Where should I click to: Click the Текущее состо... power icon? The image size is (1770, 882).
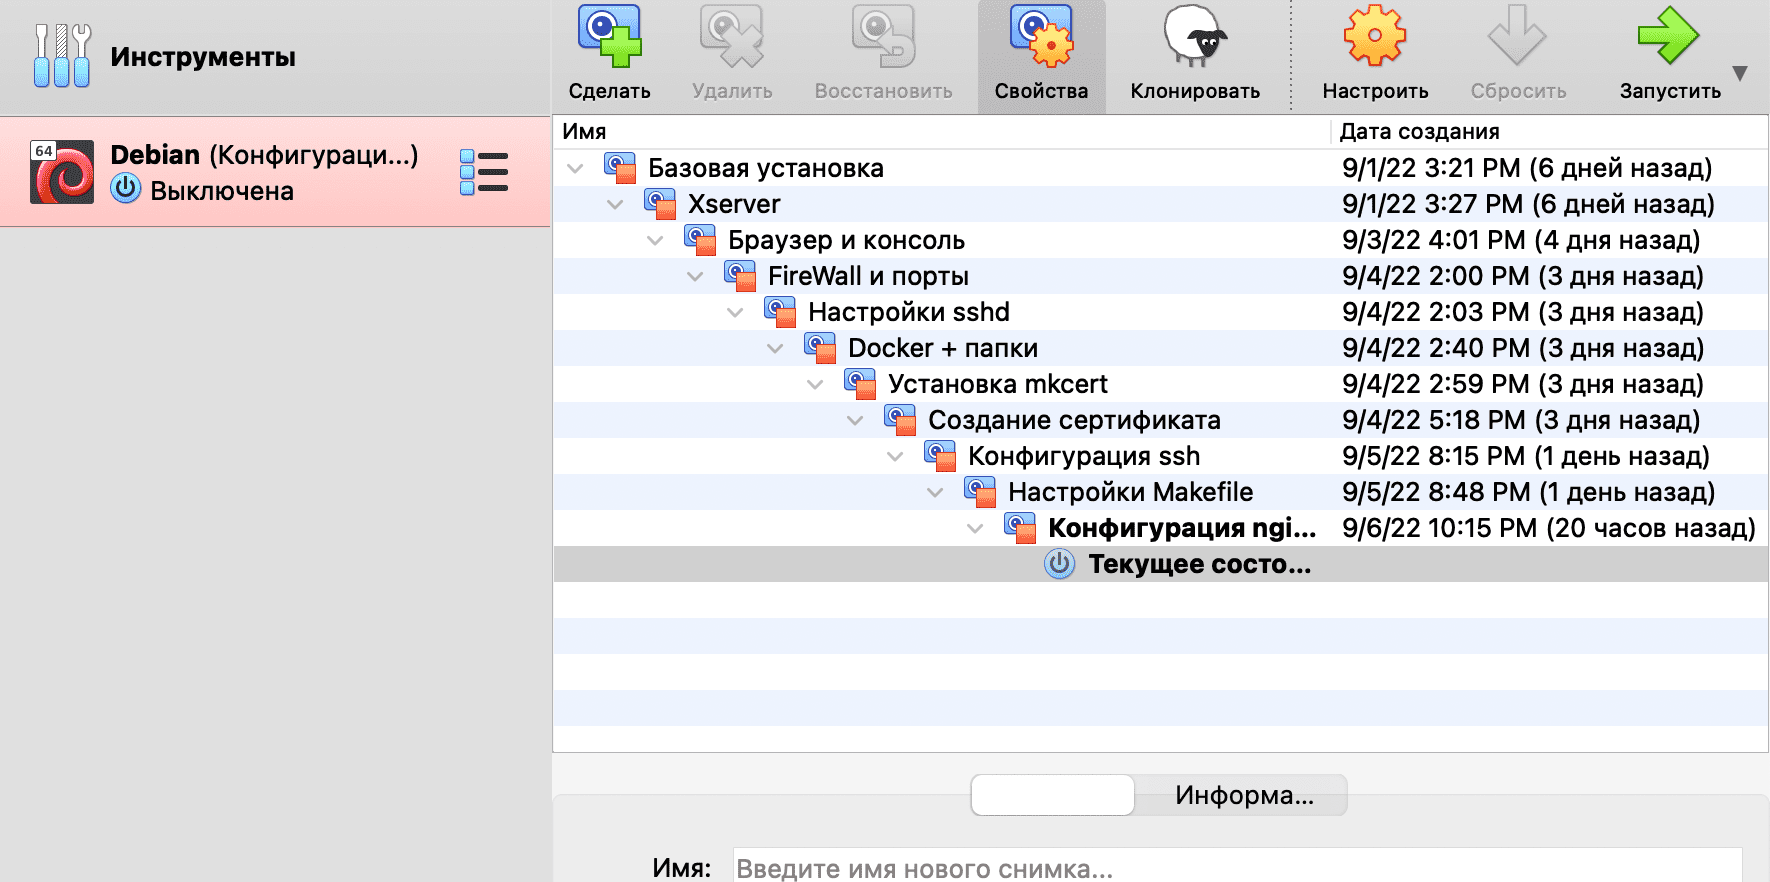coord(1060,564)
